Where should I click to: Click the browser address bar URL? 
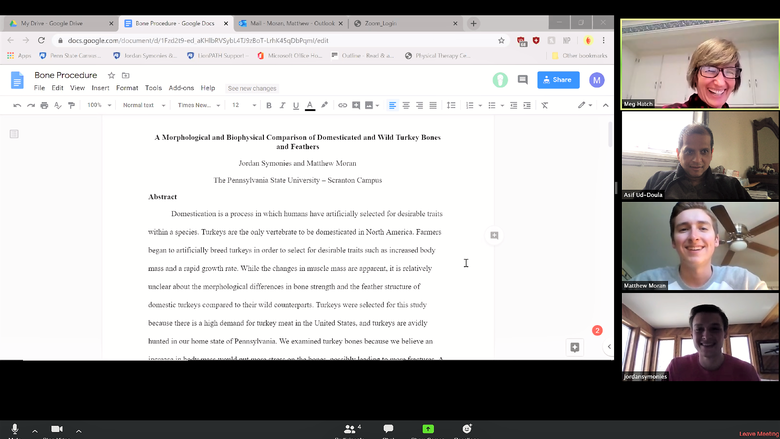[198, 41]
